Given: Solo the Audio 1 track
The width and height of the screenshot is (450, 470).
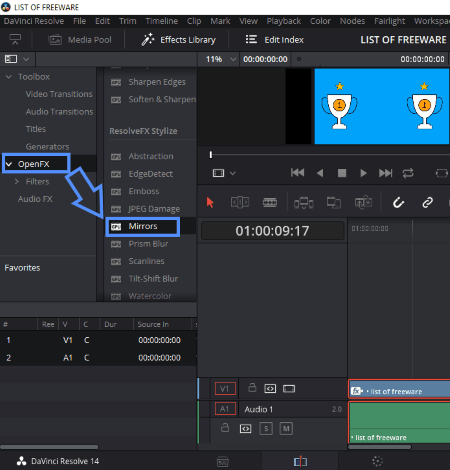Looking at the screenshot, I should [x=266, y=429].
